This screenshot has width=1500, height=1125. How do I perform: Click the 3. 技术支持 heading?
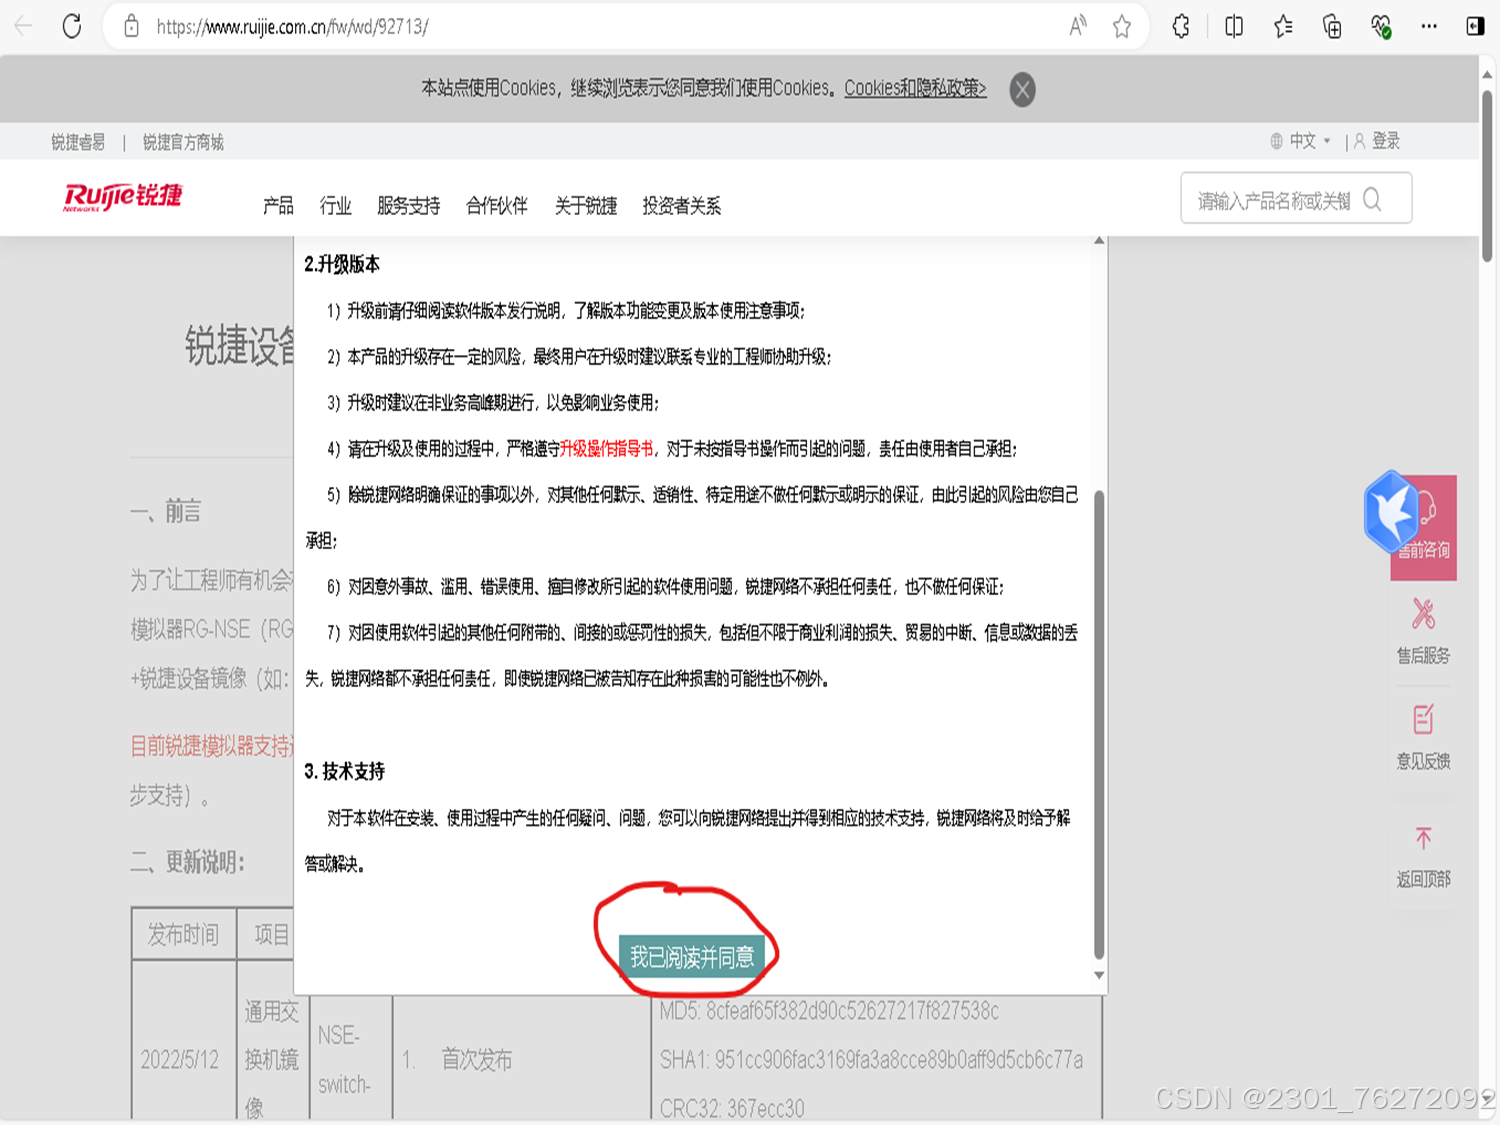344,772
